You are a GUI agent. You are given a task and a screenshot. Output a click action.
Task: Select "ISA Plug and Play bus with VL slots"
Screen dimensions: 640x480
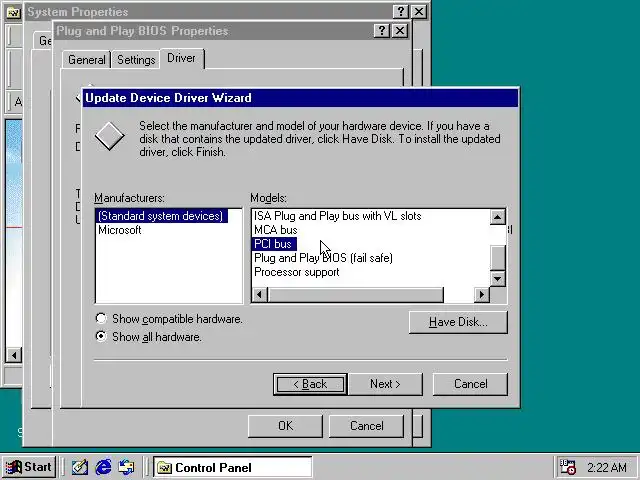click(x=338, y=216)
